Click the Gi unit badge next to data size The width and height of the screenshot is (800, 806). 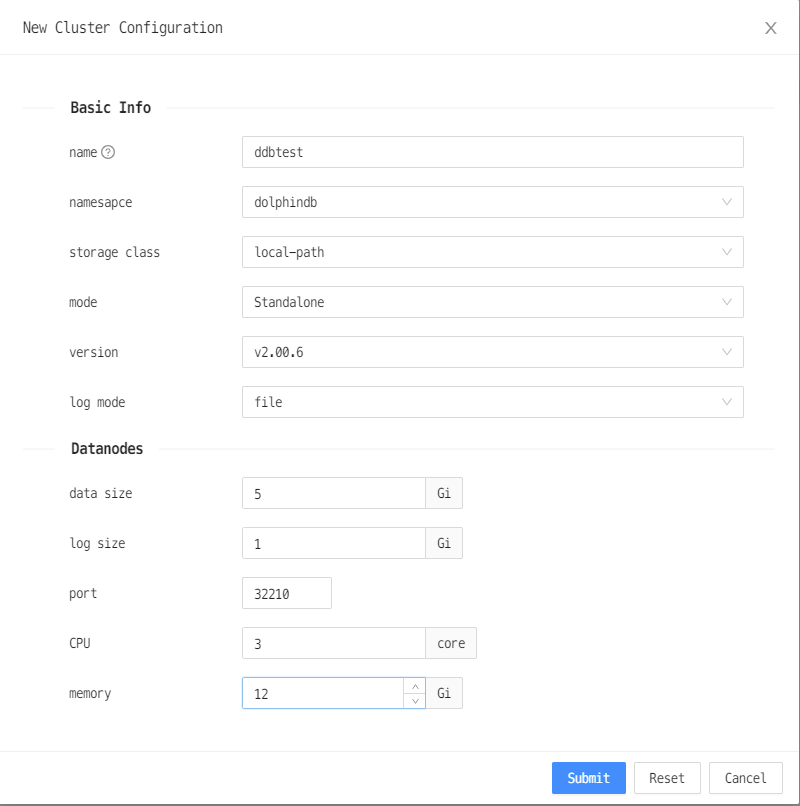point(444,493)
